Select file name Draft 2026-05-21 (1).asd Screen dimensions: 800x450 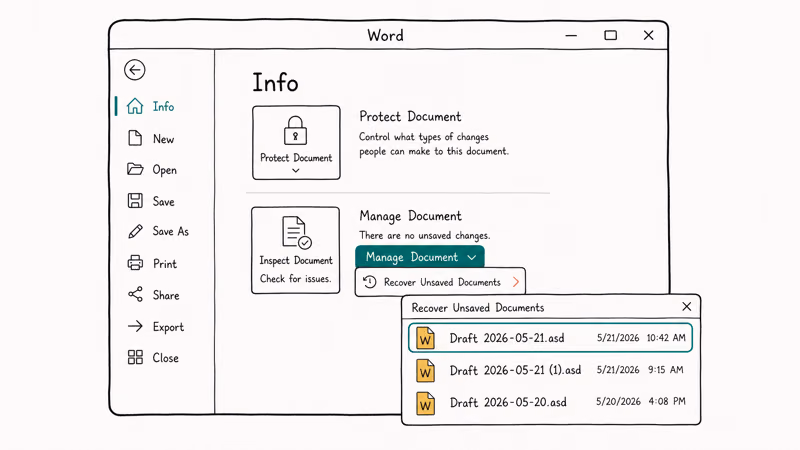pyautogui.click(x=515, y=370)
